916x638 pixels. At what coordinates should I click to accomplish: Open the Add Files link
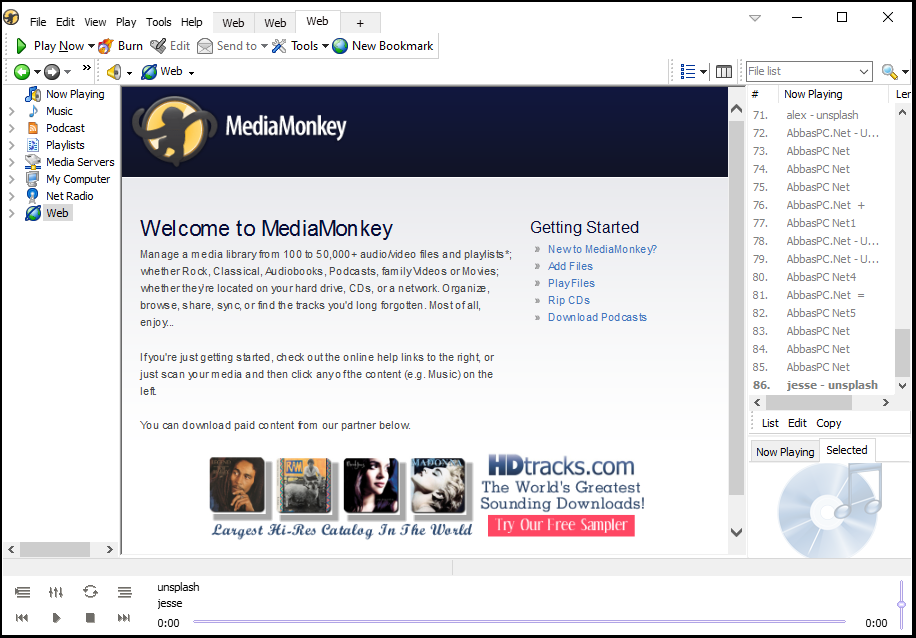pyautogui.click(x=570, y=266)
